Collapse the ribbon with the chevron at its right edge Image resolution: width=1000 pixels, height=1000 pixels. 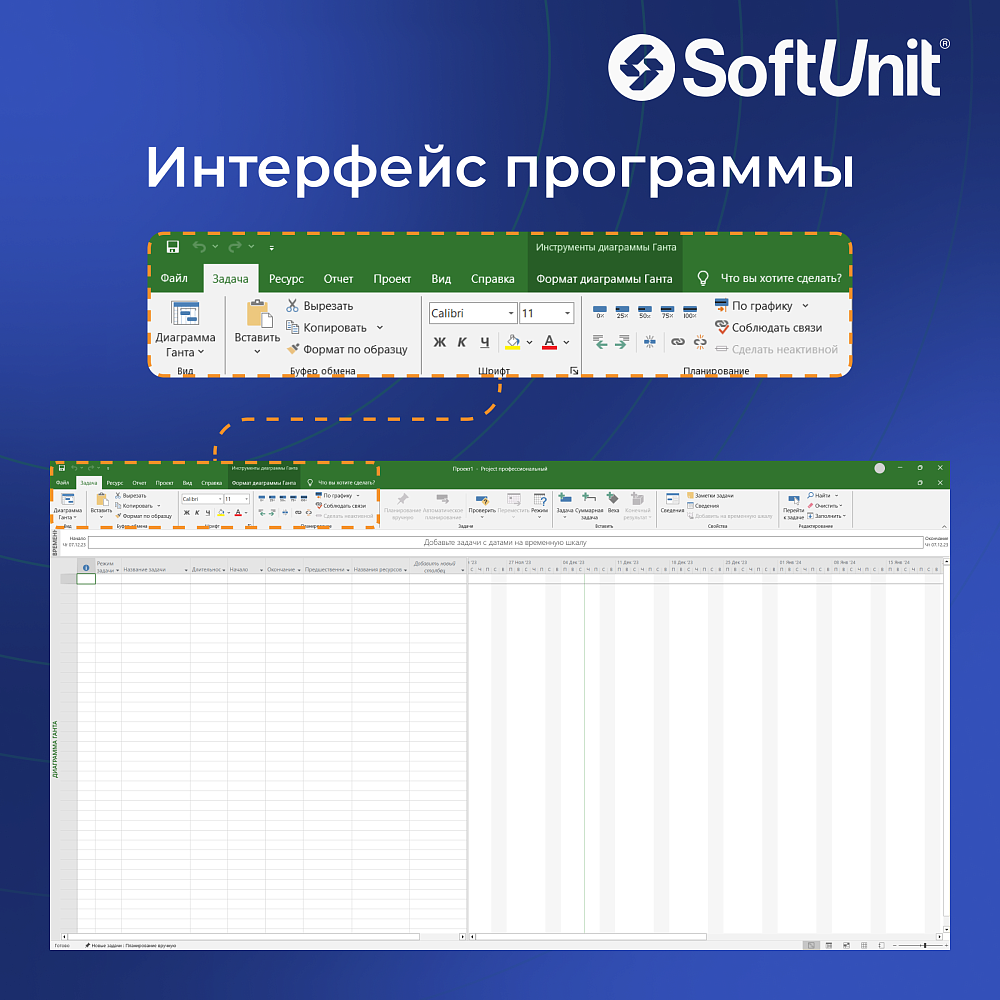pos(944,526)
